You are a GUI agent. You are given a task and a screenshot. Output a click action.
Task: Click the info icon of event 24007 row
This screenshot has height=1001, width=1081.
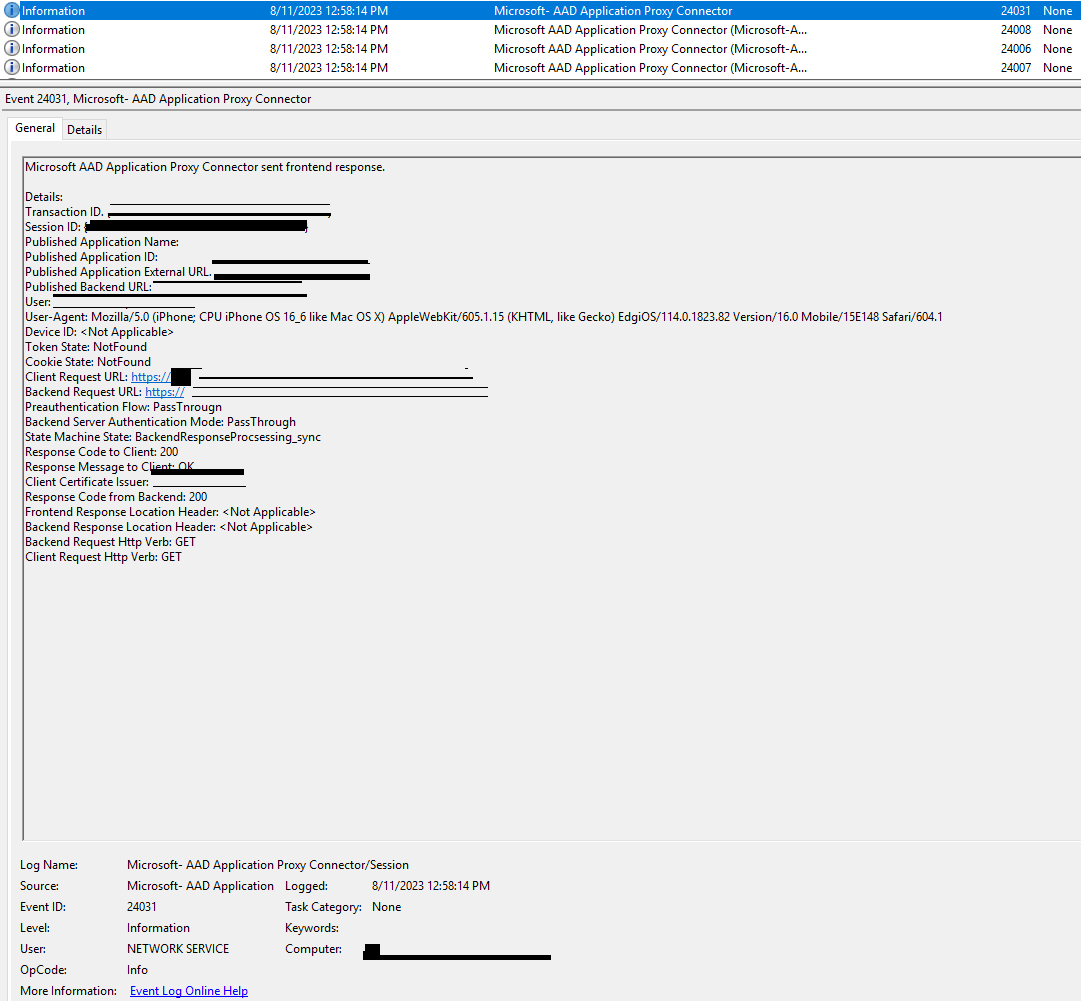pyautogui.click(x=12, y=68)
